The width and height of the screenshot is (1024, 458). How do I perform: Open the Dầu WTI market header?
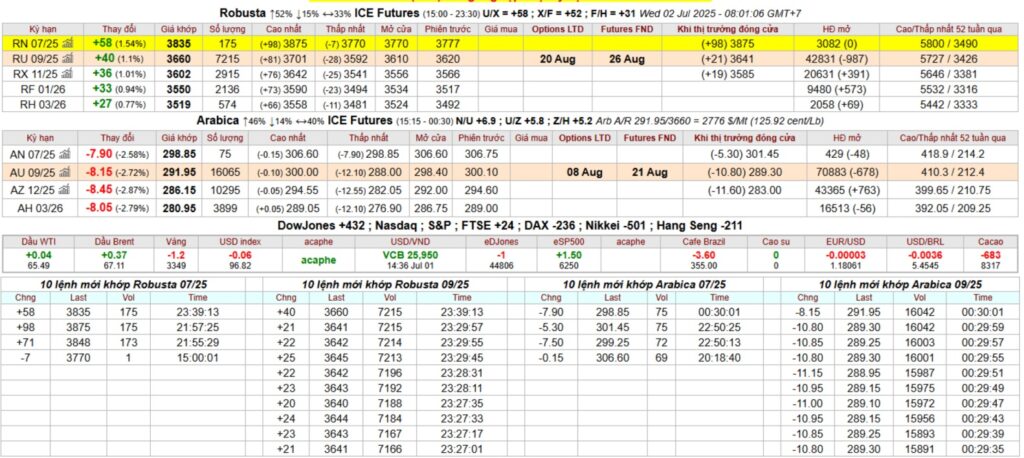pos(39,242)
